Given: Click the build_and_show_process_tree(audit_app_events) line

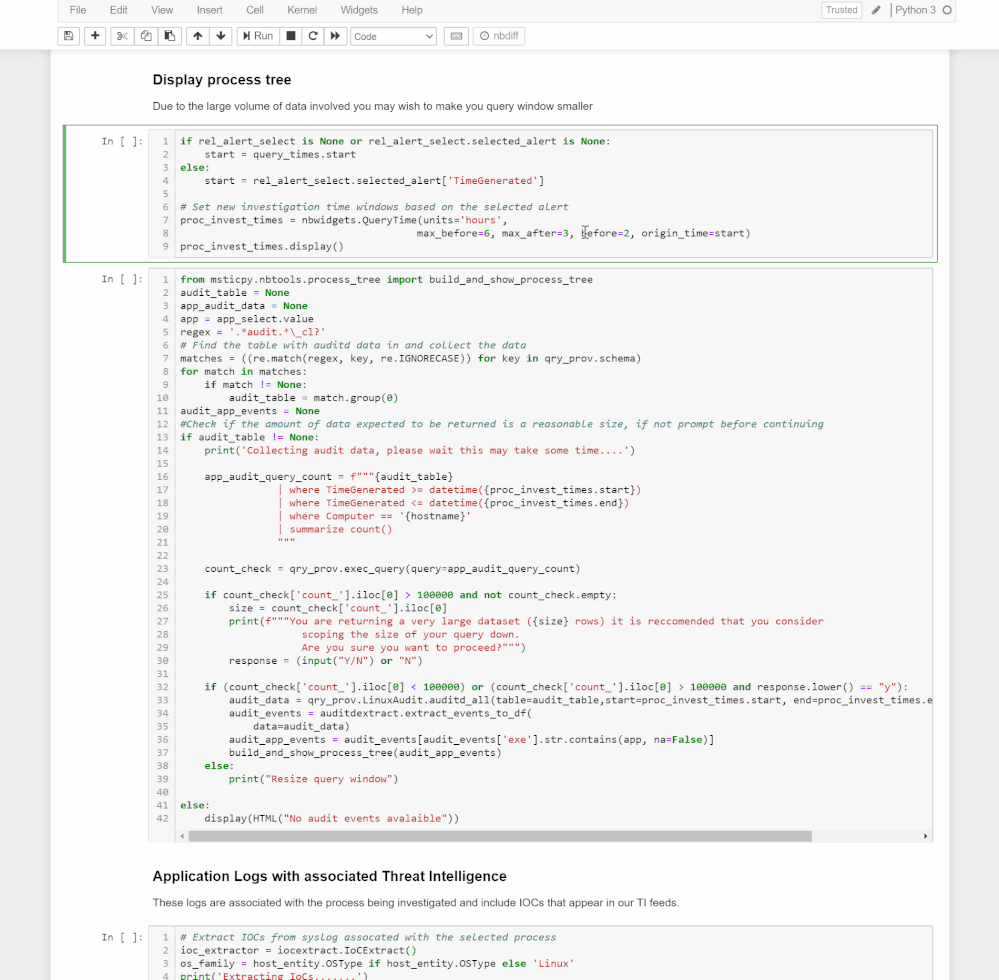Looking at the screenshot, I should coord(365,753).
